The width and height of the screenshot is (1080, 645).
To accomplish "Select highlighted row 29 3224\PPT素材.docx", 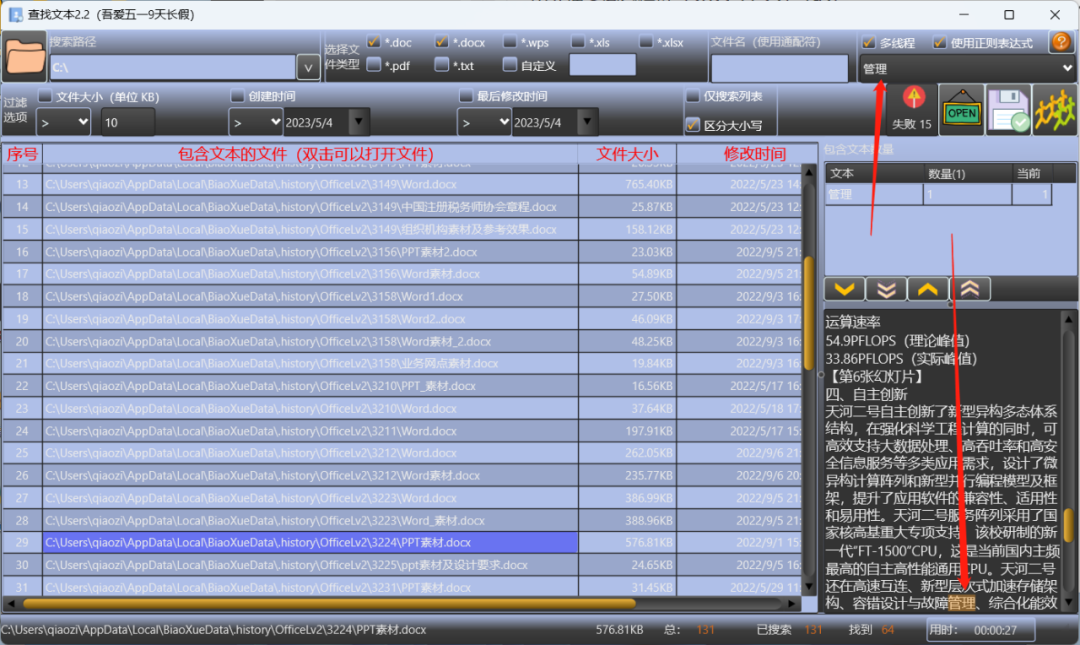I will [402, 542].
